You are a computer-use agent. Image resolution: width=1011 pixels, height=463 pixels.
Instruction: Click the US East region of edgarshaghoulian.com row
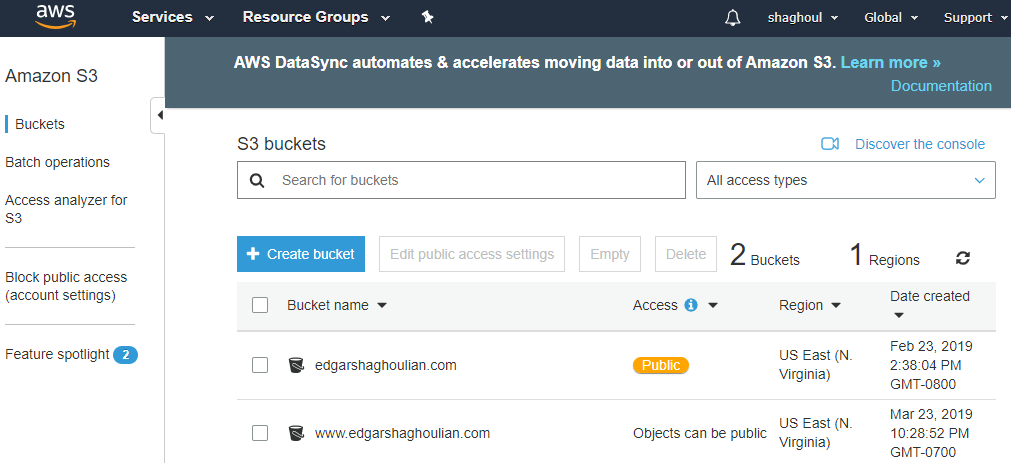point(816,366)
